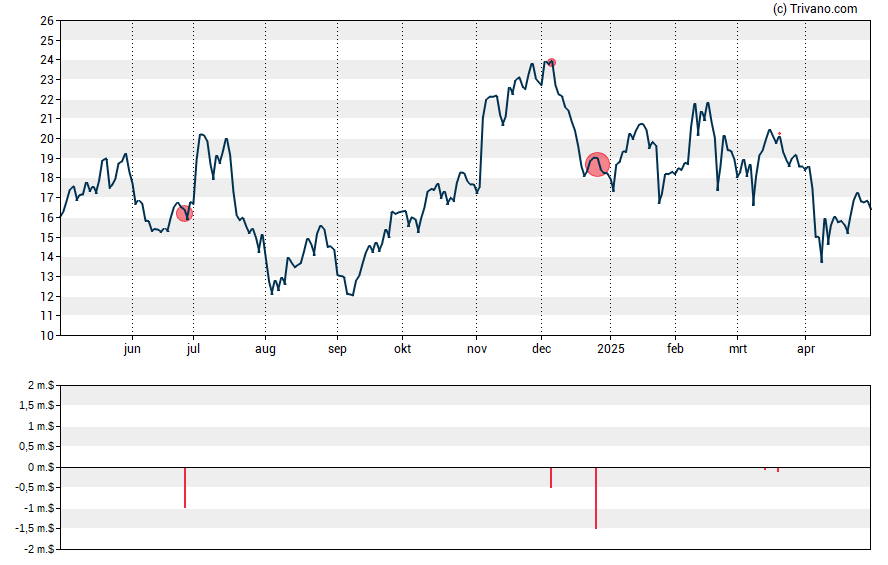
Task: Click the red marker just before jul
Action: tap(185, 213)
